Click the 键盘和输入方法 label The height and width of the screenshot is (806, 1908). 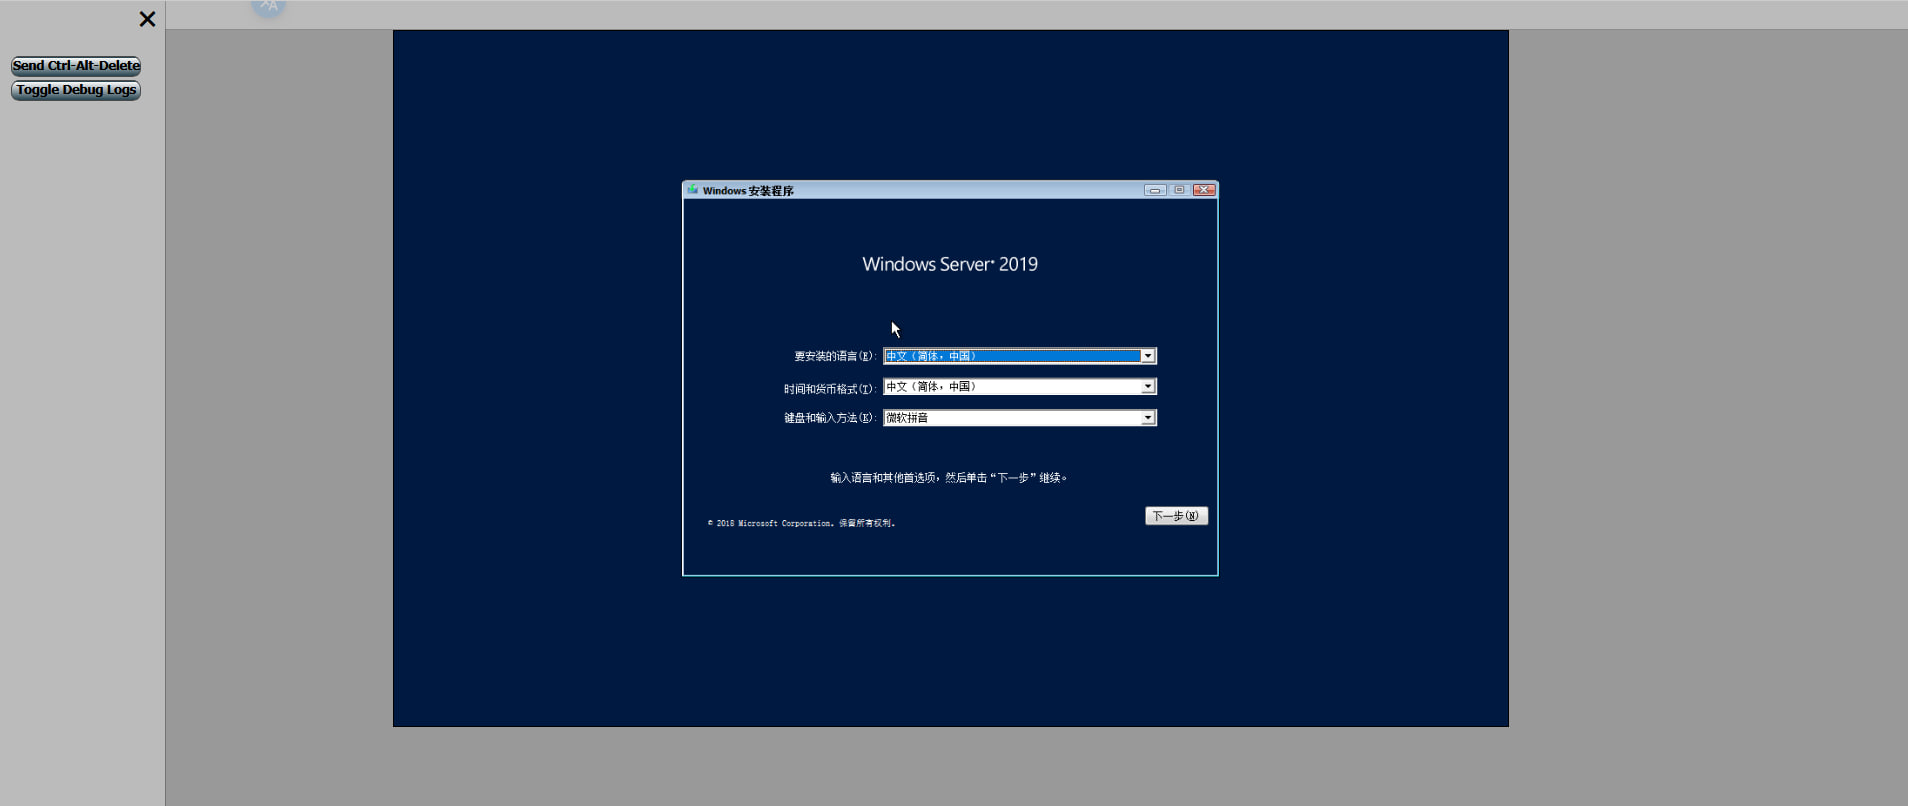tap(830, 418)
